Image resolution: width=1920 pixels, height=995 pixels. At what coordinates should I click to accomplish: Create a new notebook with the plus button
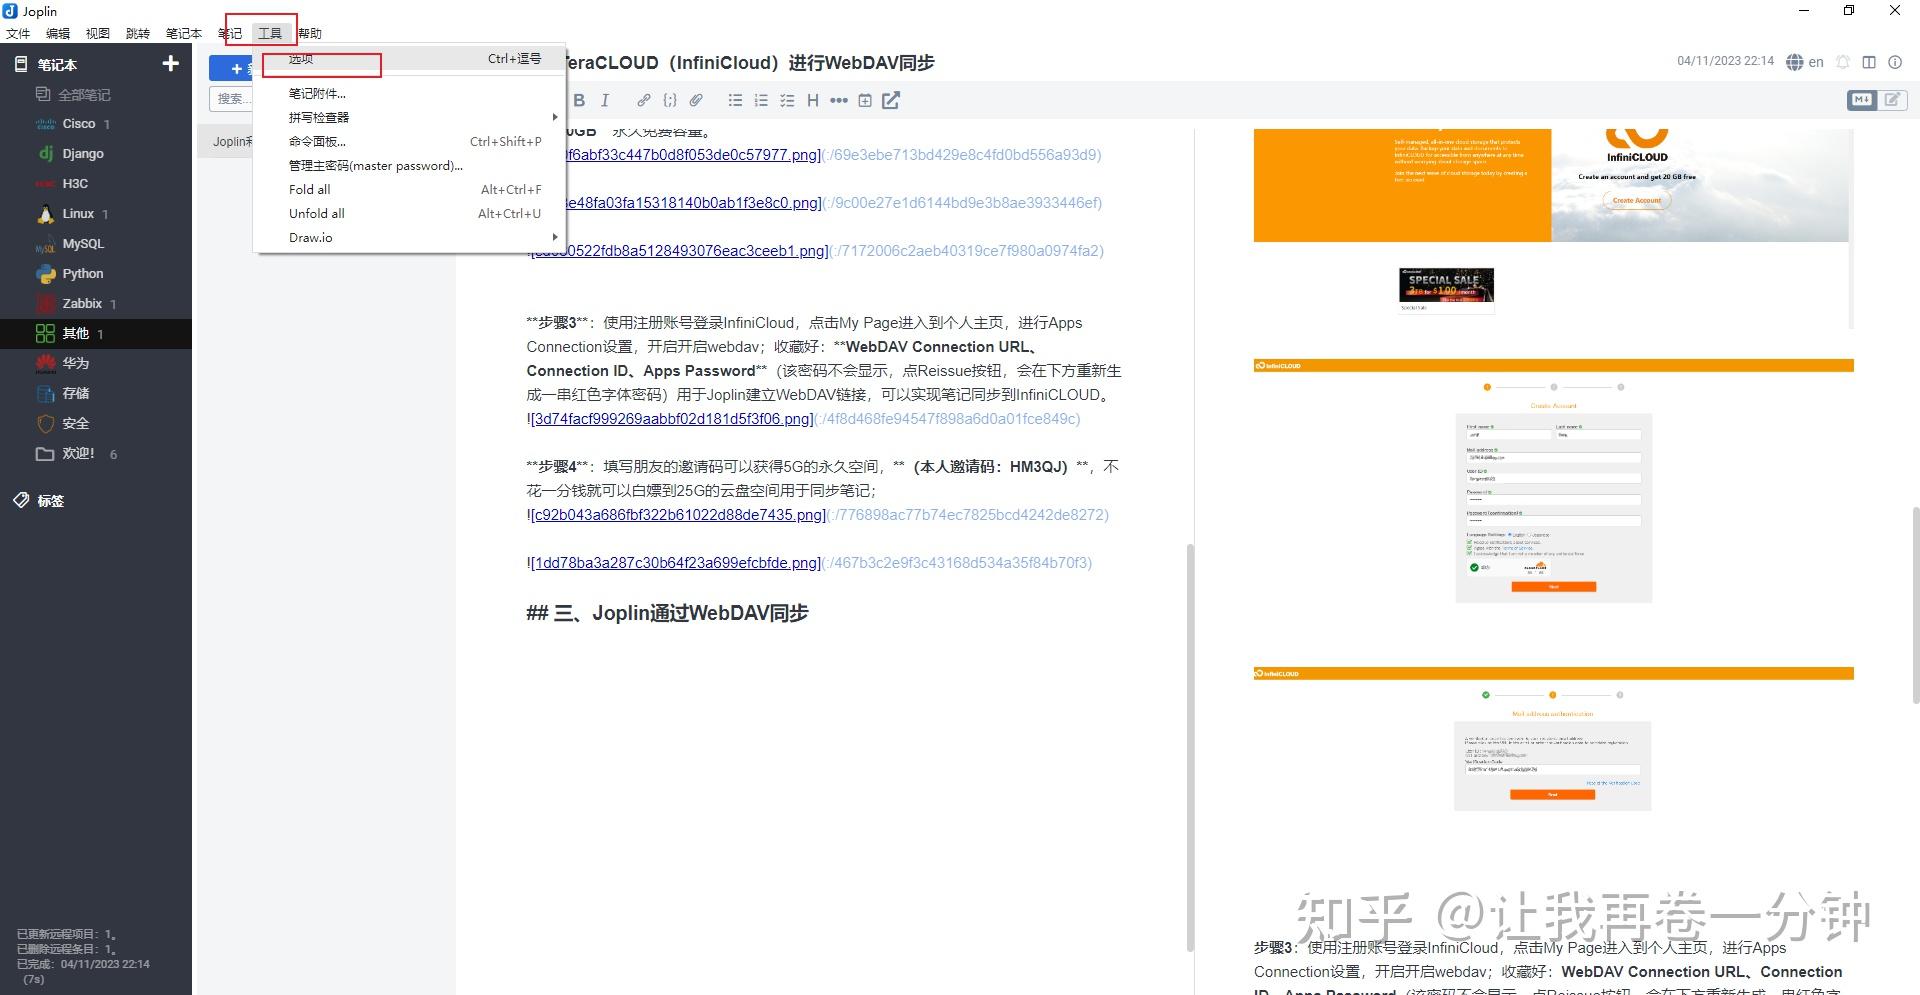click(170, 63)
